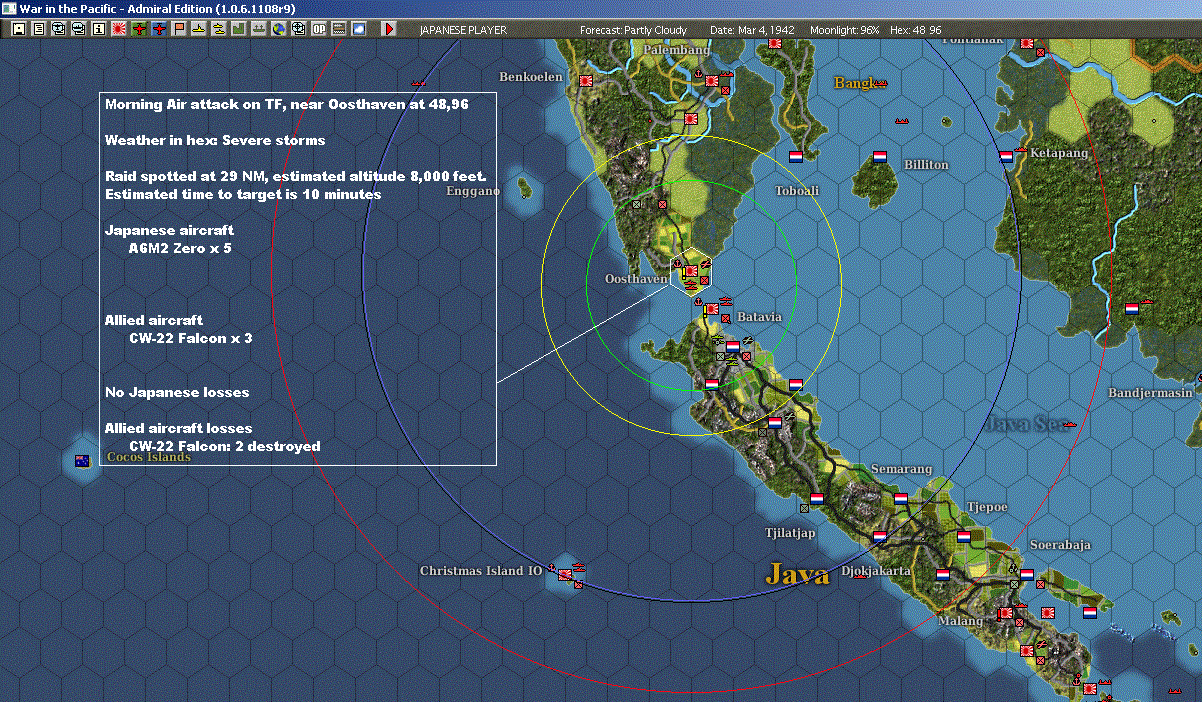Click the red play arrow to end turn
Viewport: 1202px width, 702px height.
389,29
